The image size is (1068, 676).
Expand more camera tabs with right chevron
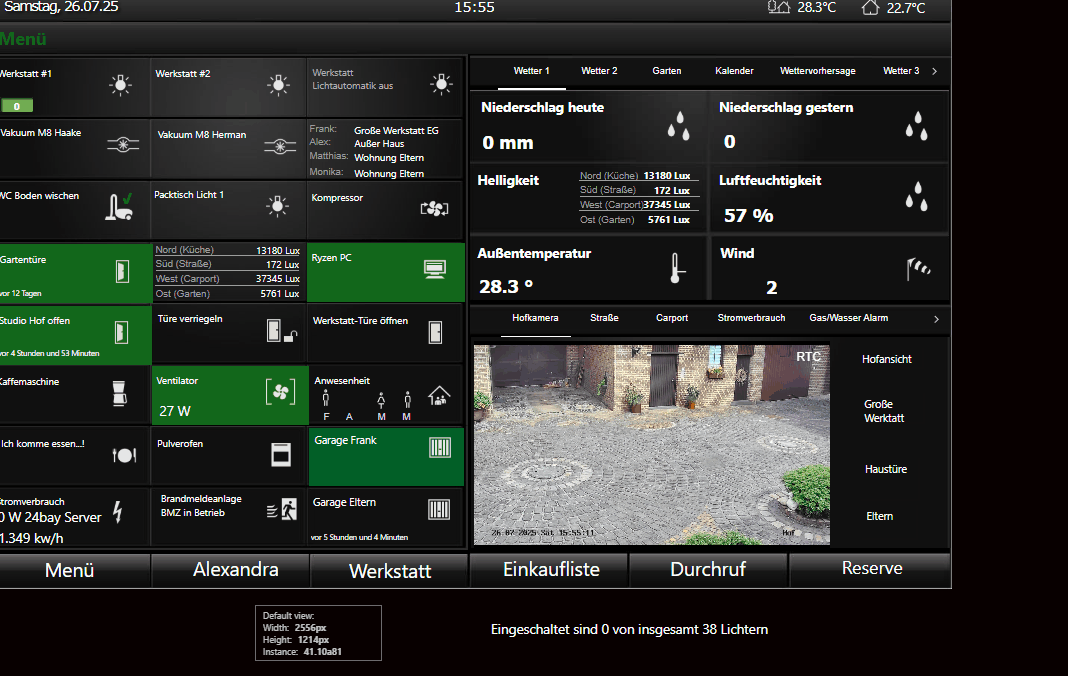point(937,319)
